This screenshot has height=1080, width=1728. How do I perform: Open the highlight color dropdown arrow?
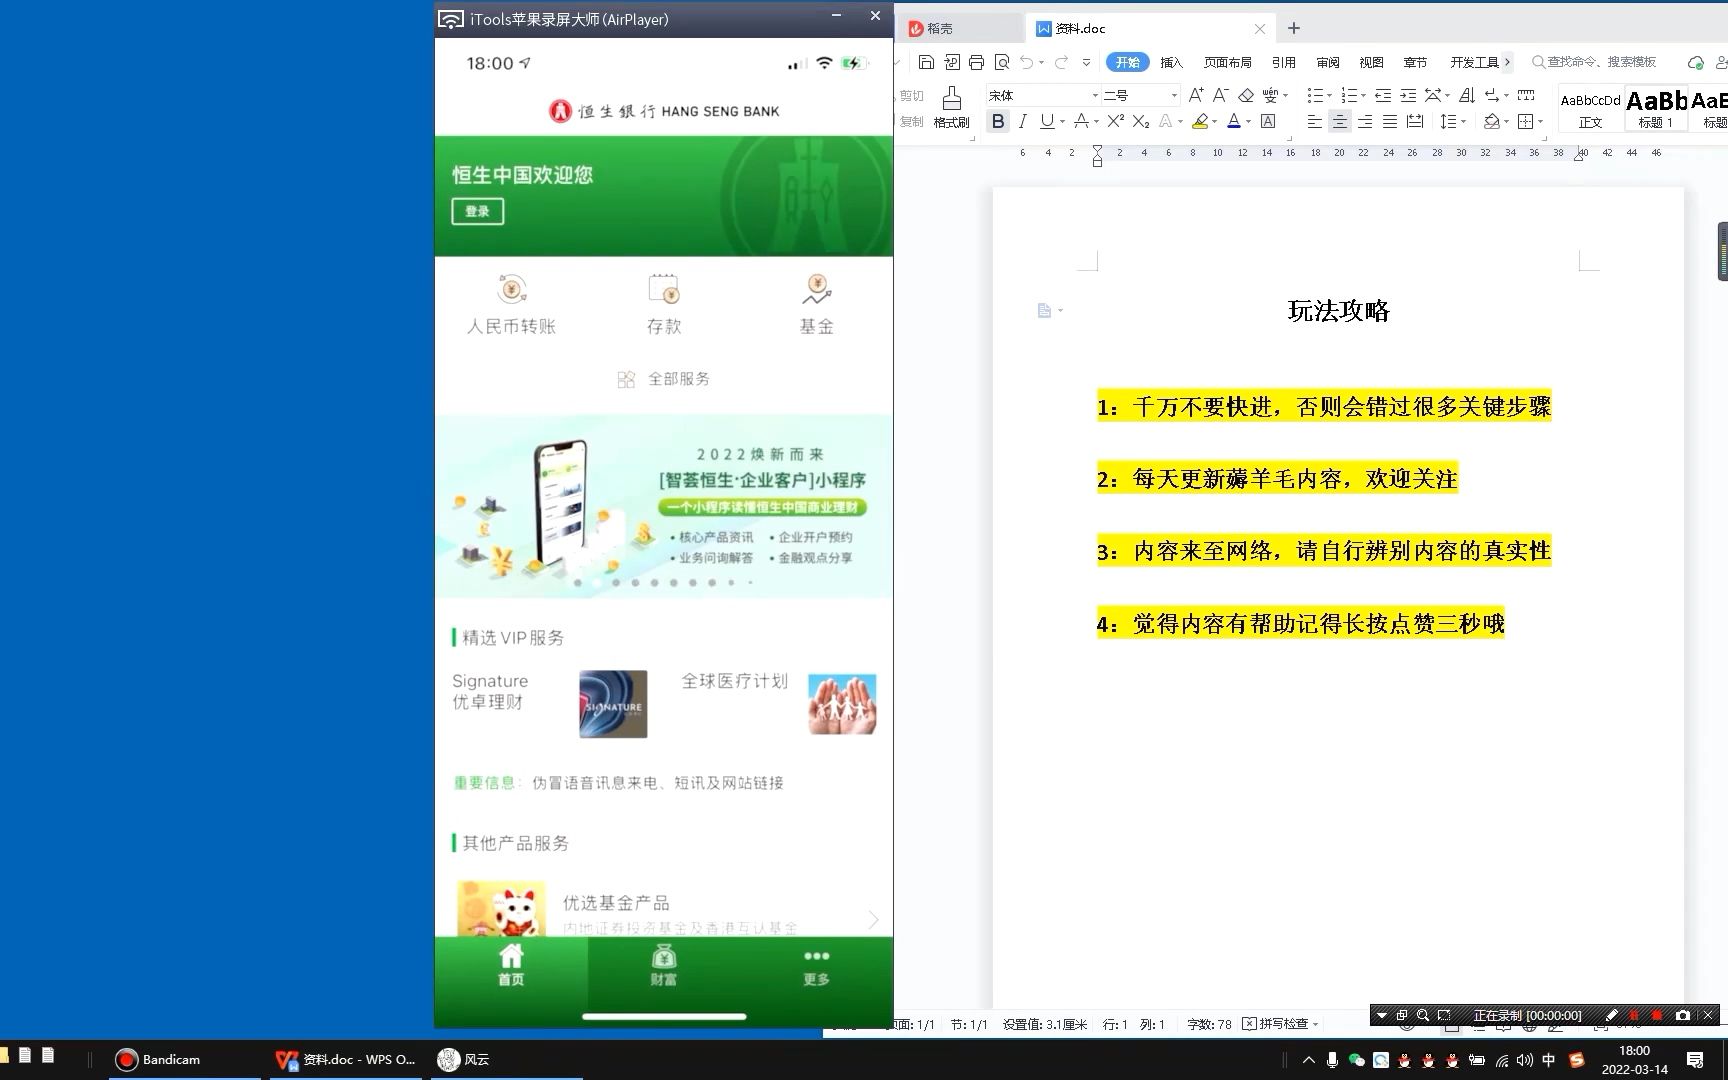[1214, 121]
